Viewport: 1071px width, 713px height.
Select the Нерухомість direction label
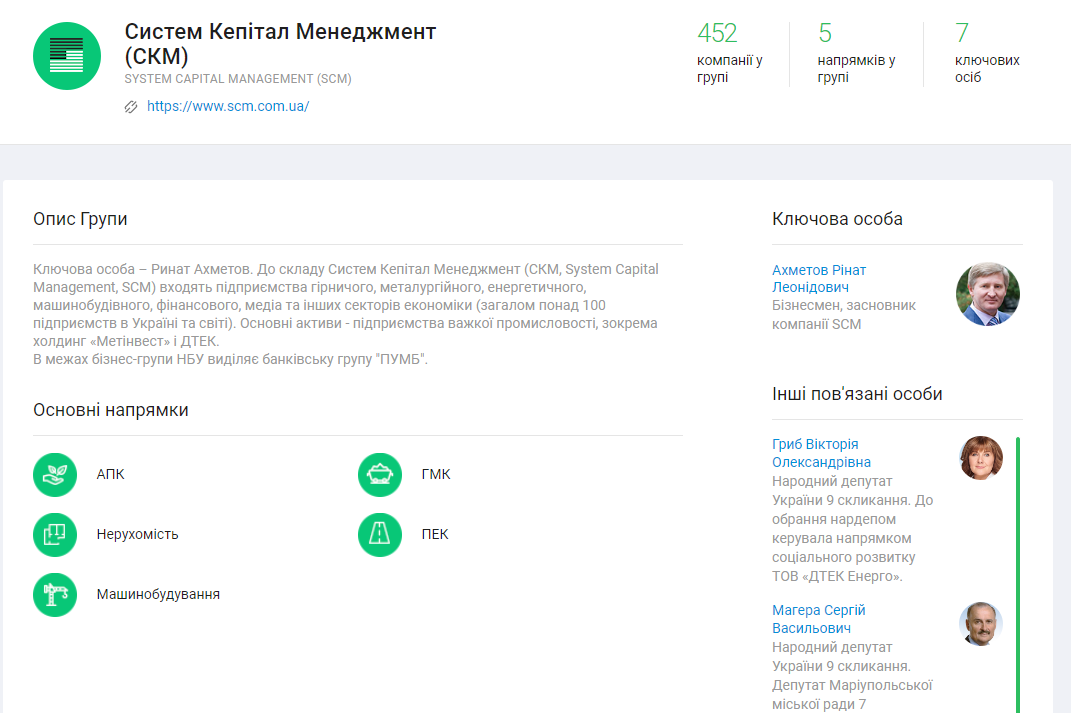tap(137, 534)
